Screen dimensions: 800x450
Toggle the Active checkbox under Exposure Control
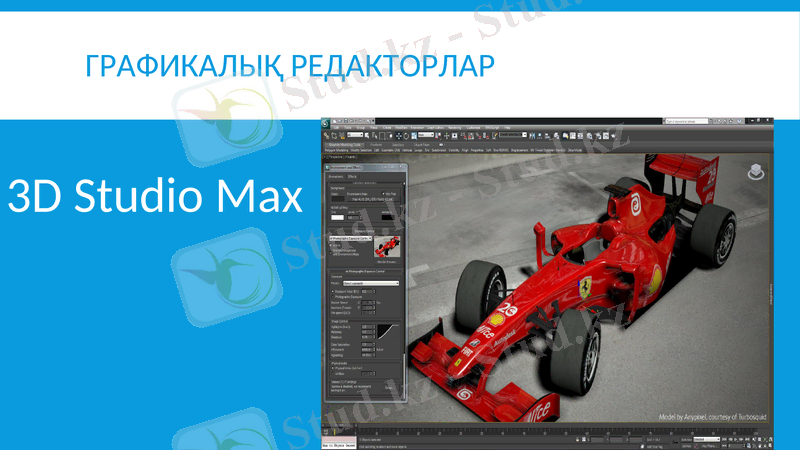(331, 245)
